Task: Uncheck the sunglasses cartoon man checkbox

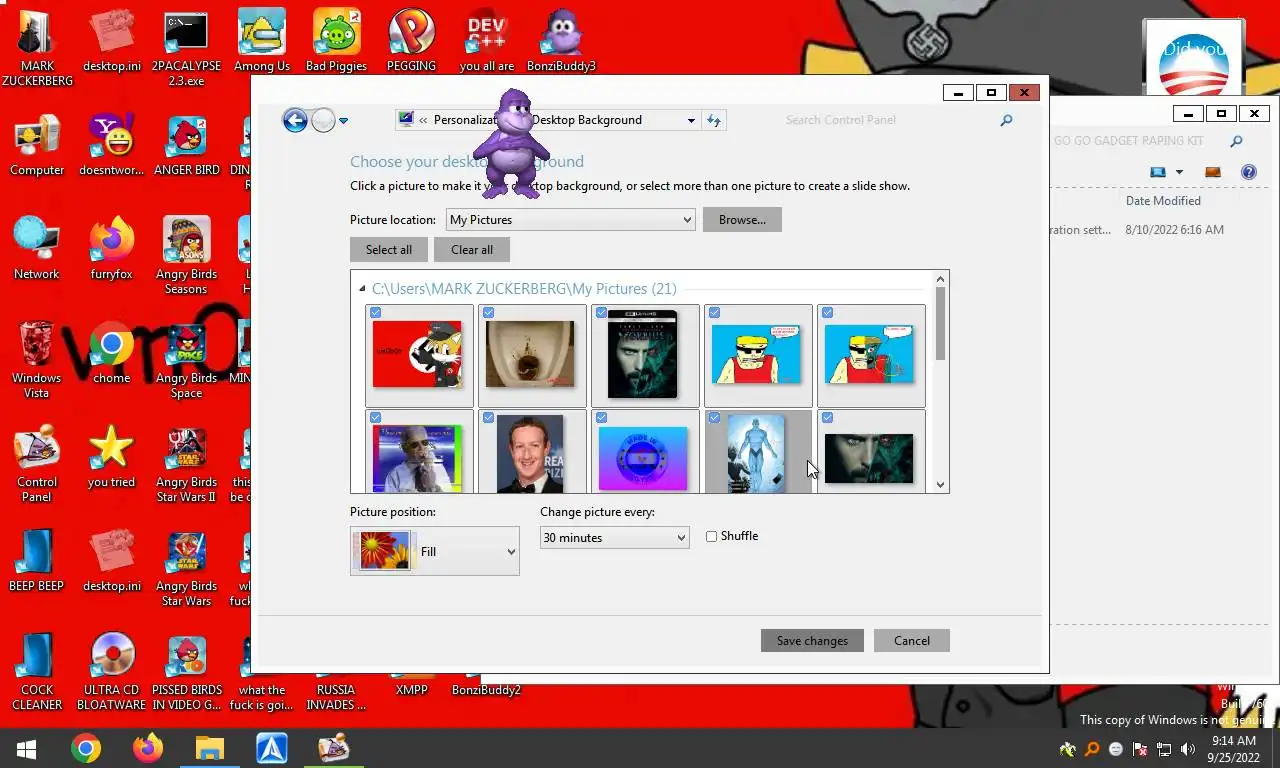Action: (715, 313)
